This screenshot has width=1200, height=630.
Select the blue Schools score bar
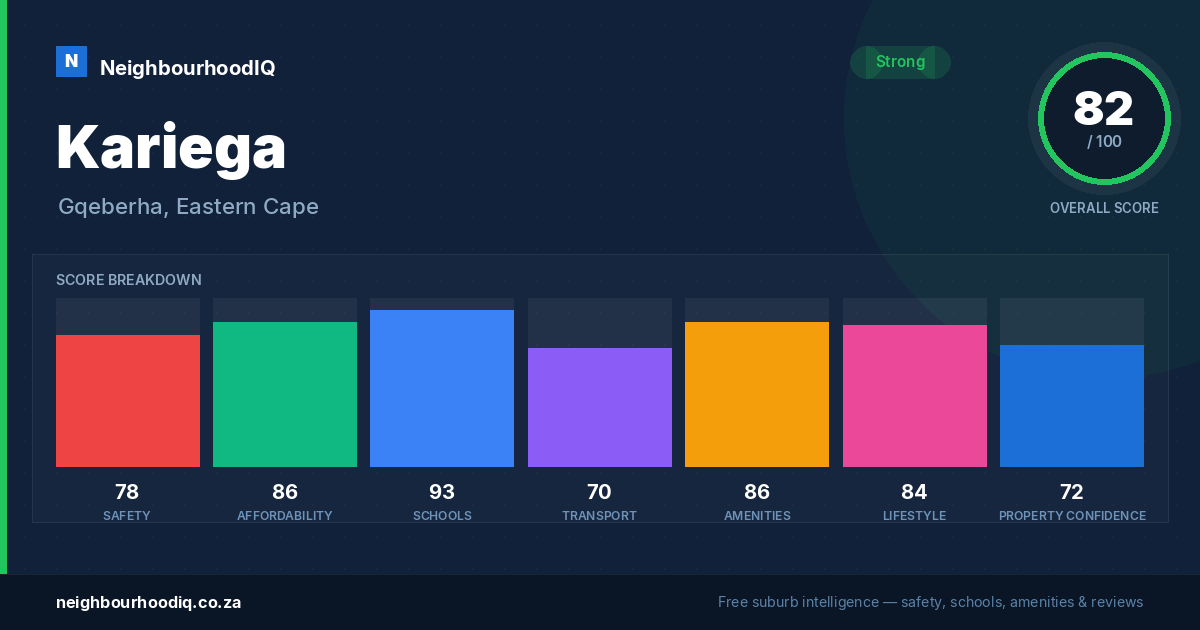[442, 388]
